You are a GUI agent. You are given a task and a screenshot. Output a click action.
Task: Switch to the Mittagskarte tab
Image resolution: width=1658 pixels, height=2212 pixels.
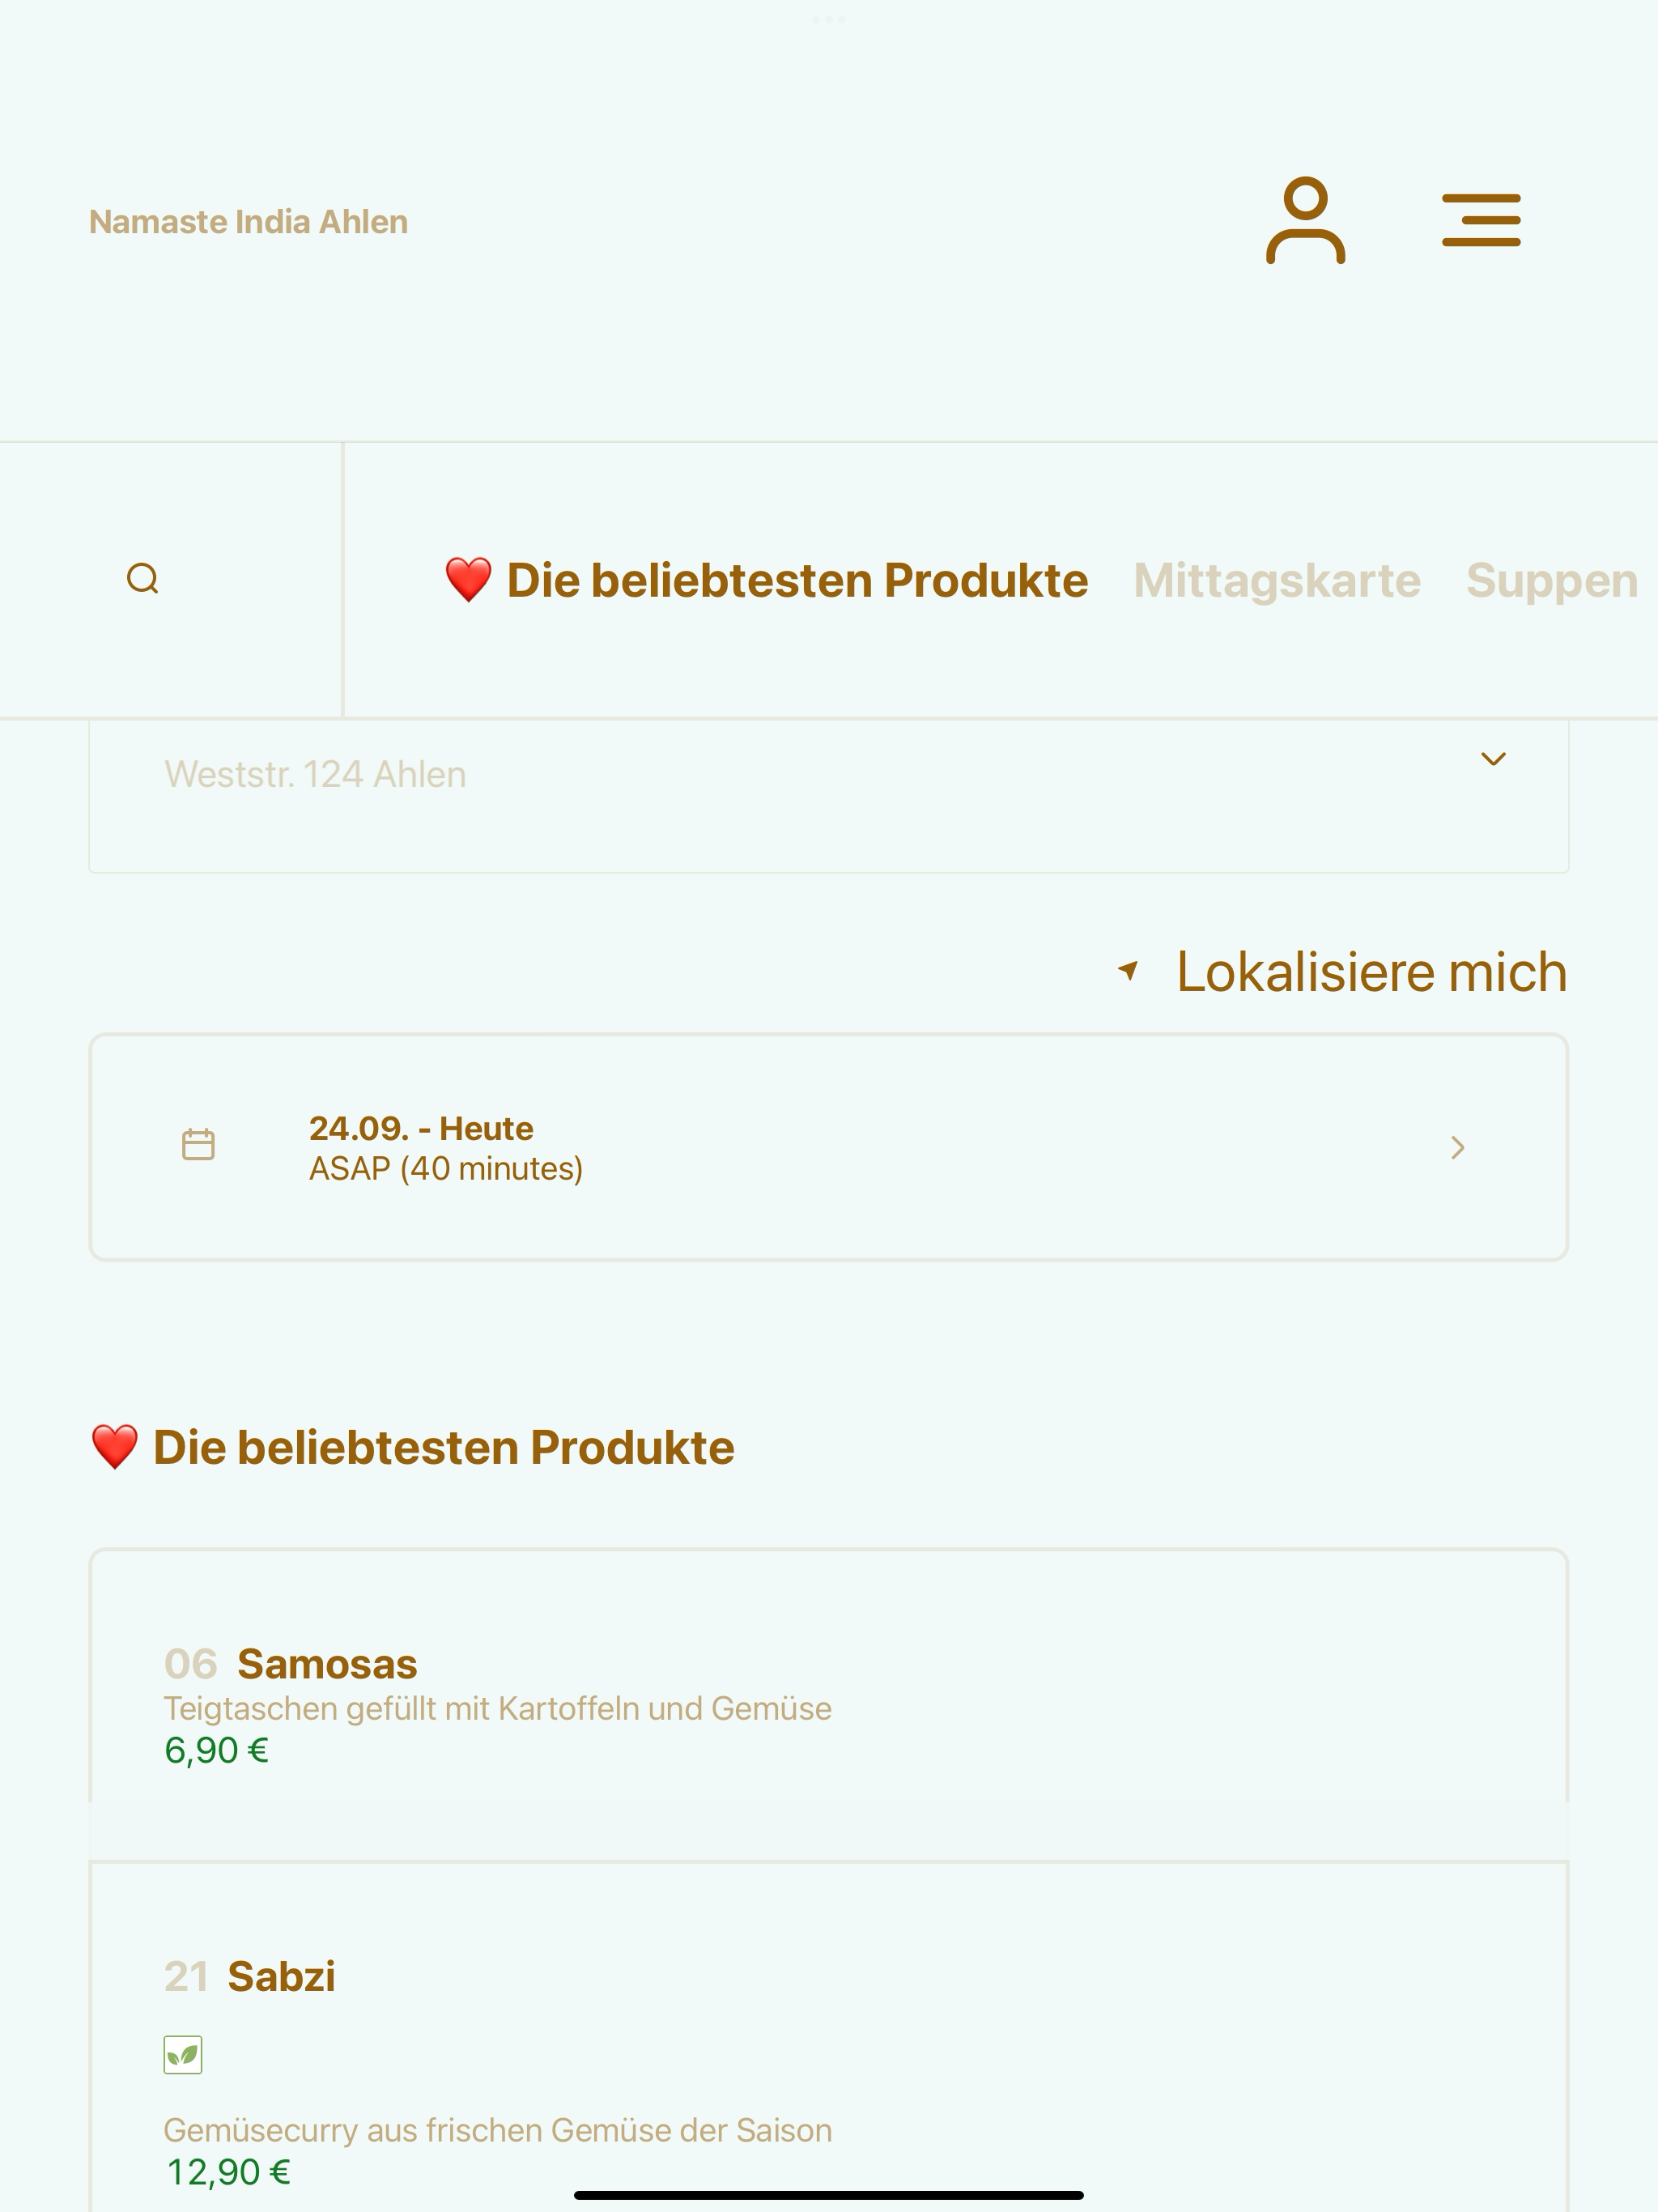pyautogui.click(x=1277, y=580)
